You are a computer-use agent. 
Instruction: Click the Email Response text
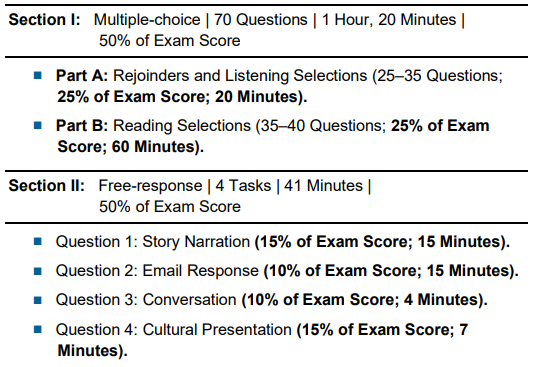[201, 271]
